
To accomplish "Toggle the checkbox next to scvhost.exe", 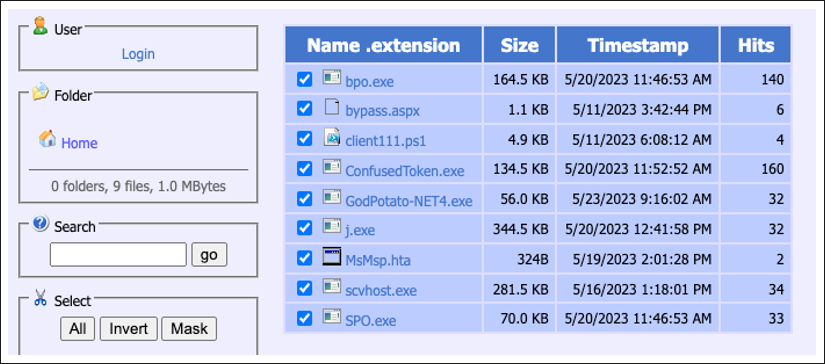I will [x=304, y=288].
